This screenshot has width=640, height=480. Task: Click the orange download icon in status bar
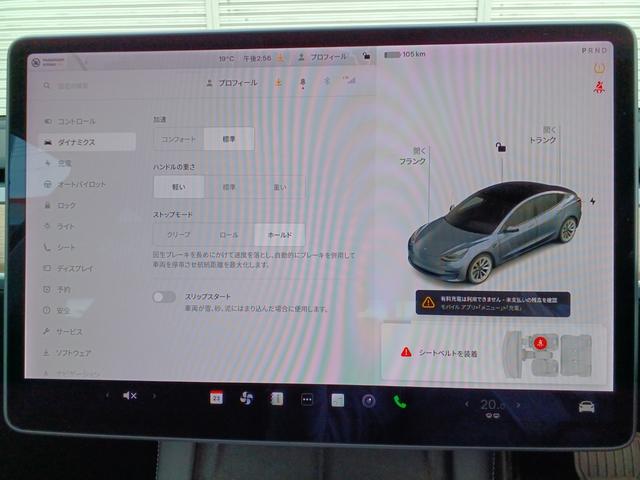click(280, 58)
